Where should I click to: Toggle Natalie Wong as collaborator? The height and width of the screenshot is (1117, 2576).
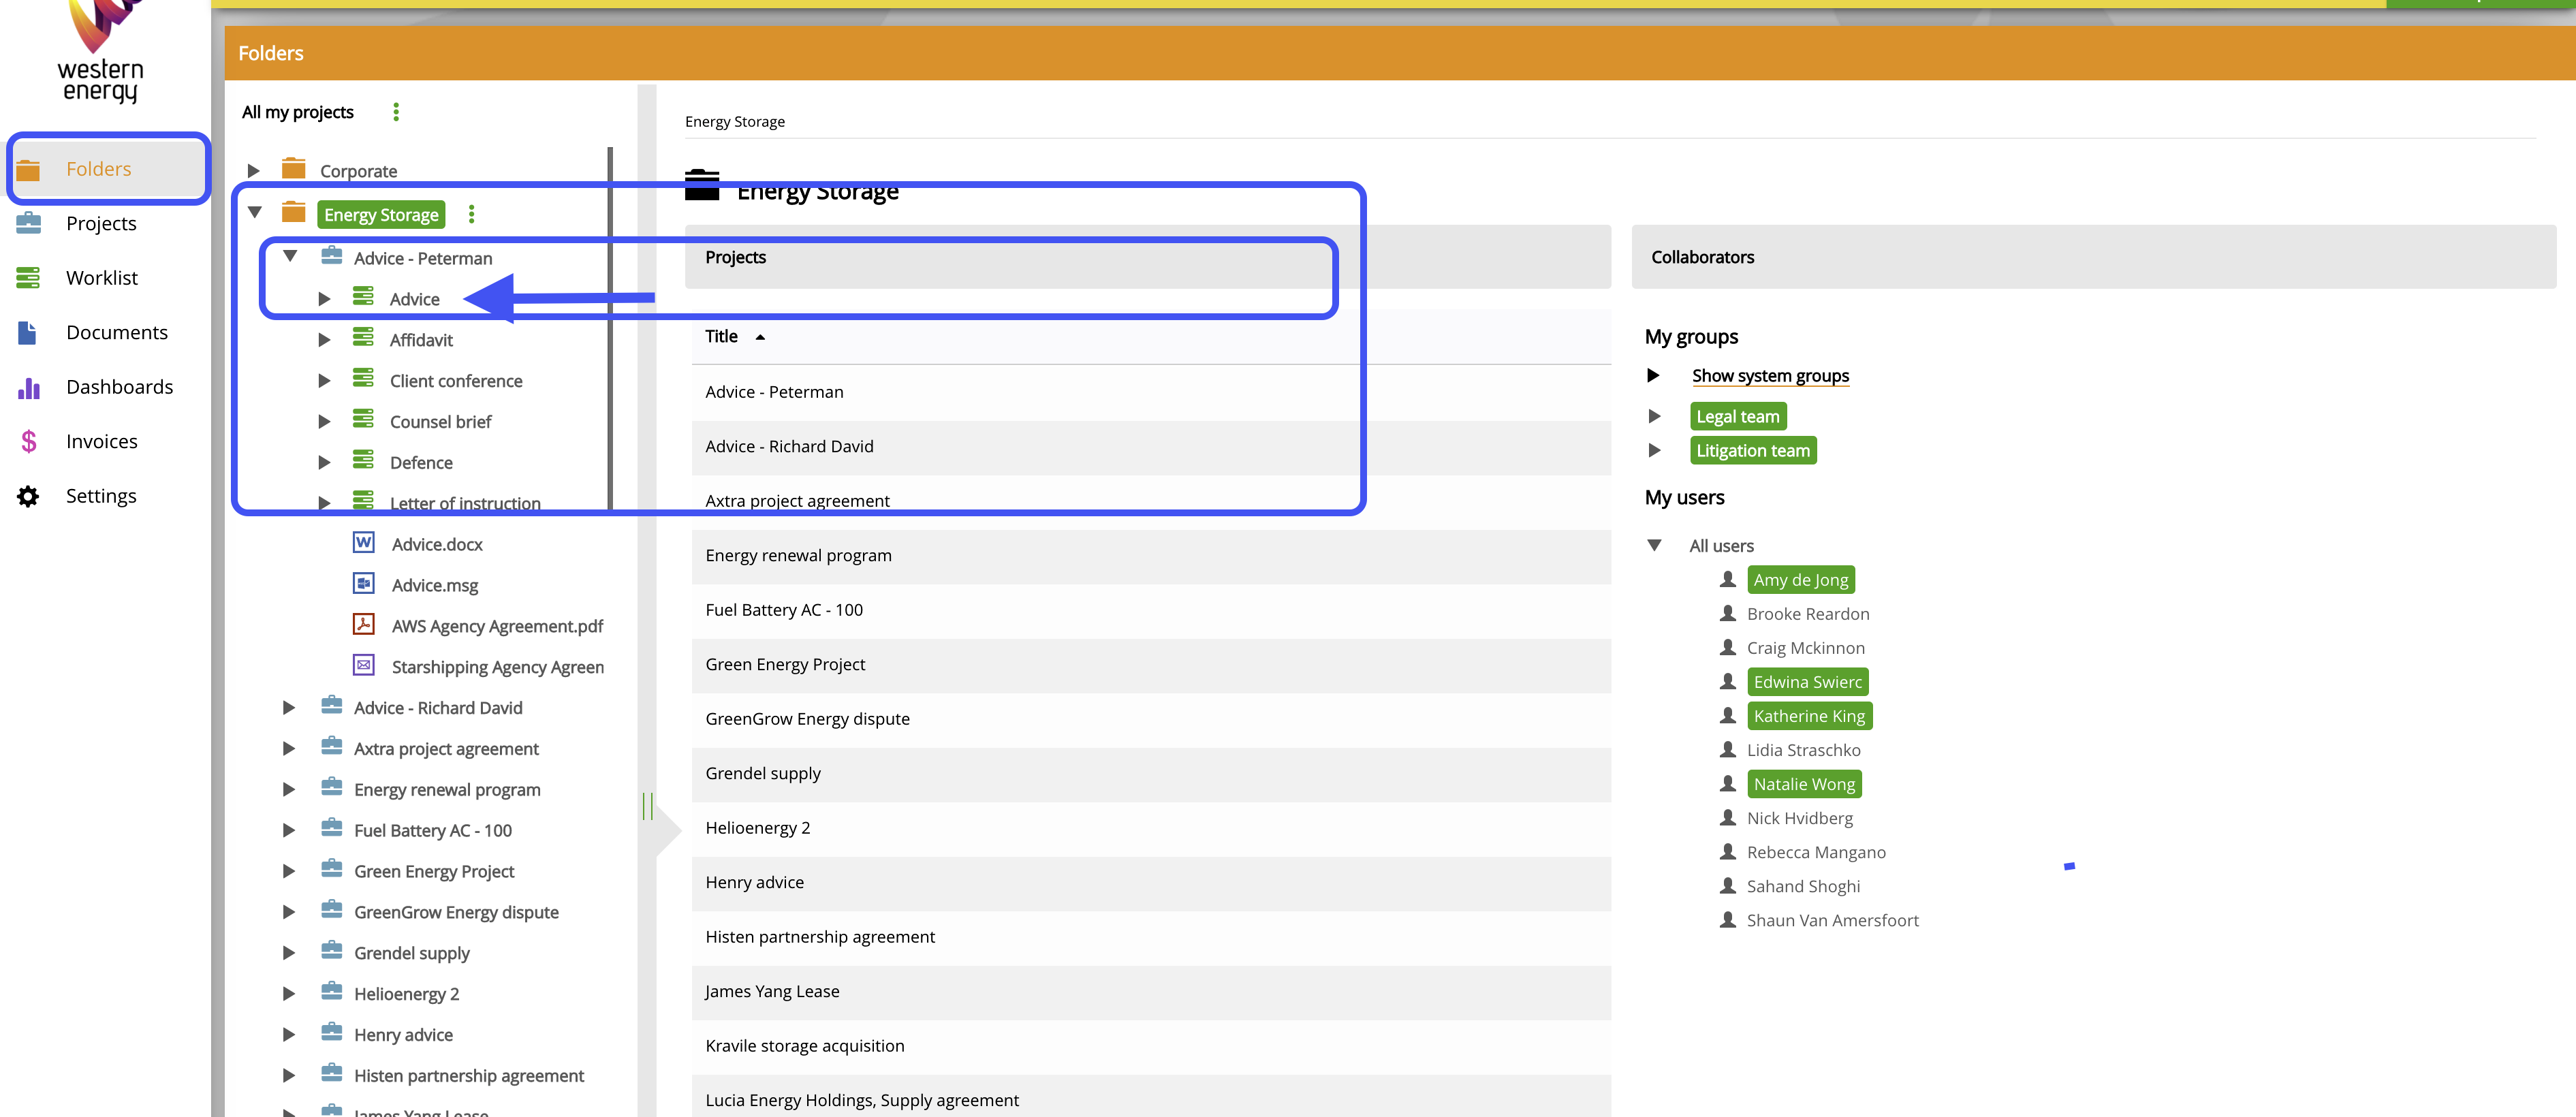coord(1804,784)
